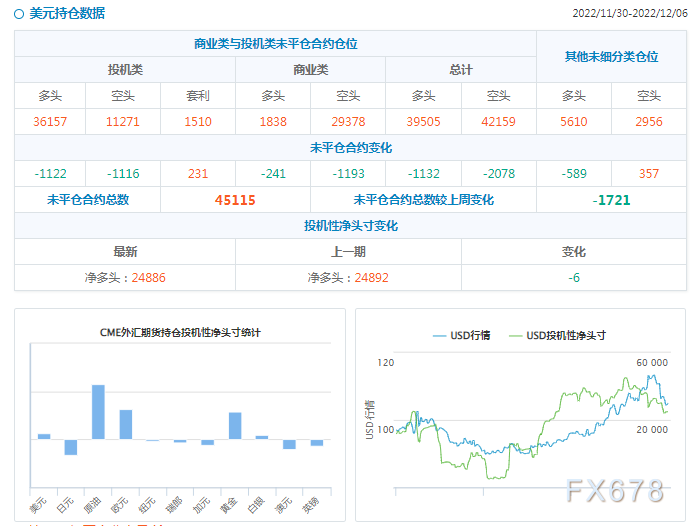Click the circle icon beside 美元持仓数据
The height and width of the screenshot is (526, 694).
pyautogui.click(x=19, y=14)
